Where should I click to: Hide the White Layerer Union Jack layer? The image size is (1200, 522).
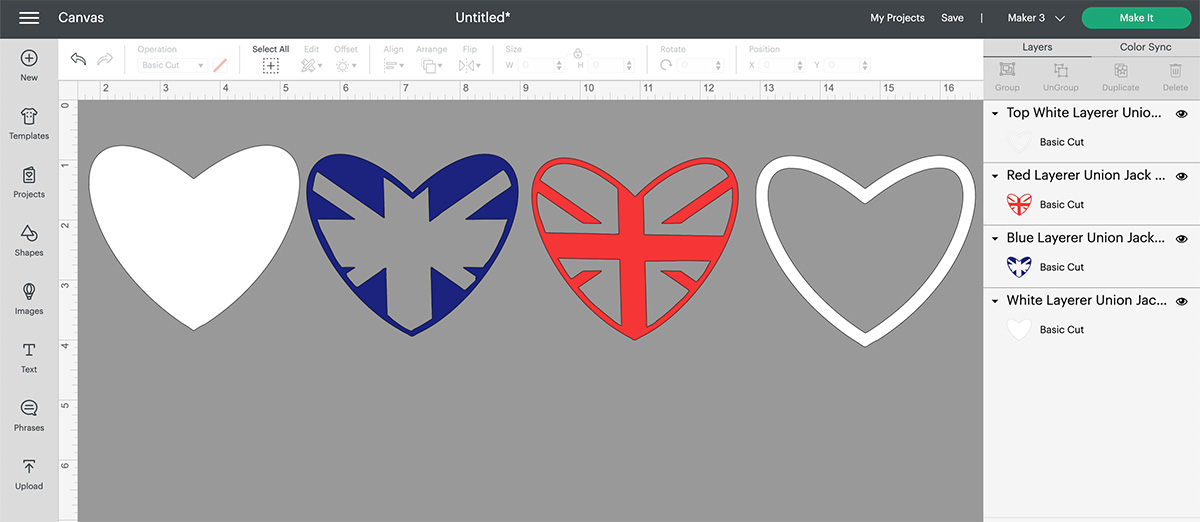[x=1181, y=301]
